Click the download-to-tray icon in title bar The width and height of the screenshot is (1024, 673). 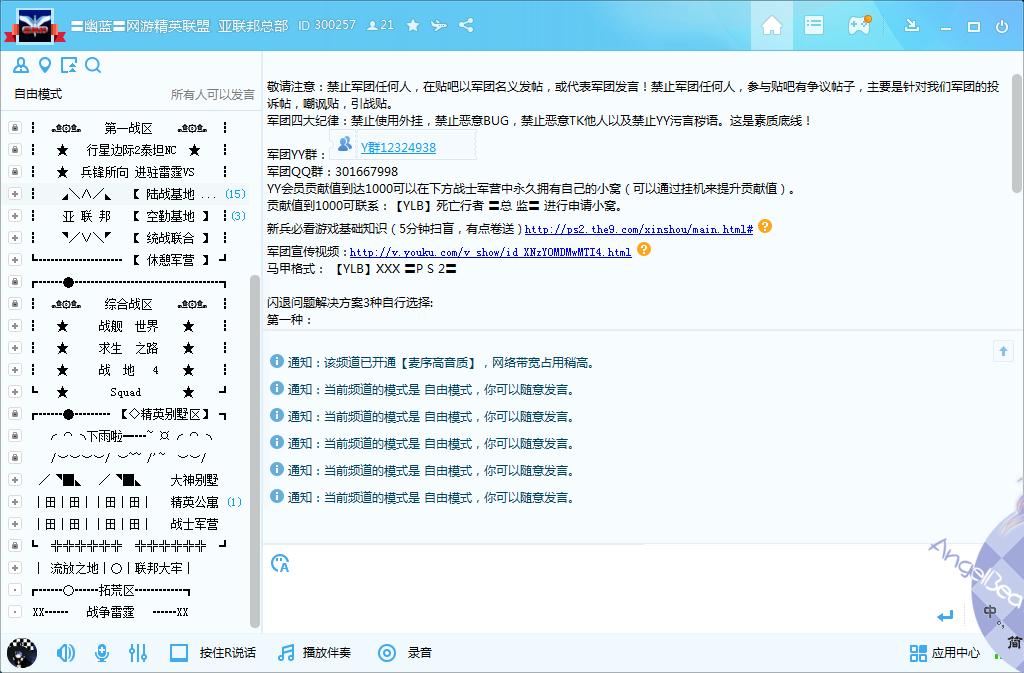pyautogui.click(x=912, y=25)
